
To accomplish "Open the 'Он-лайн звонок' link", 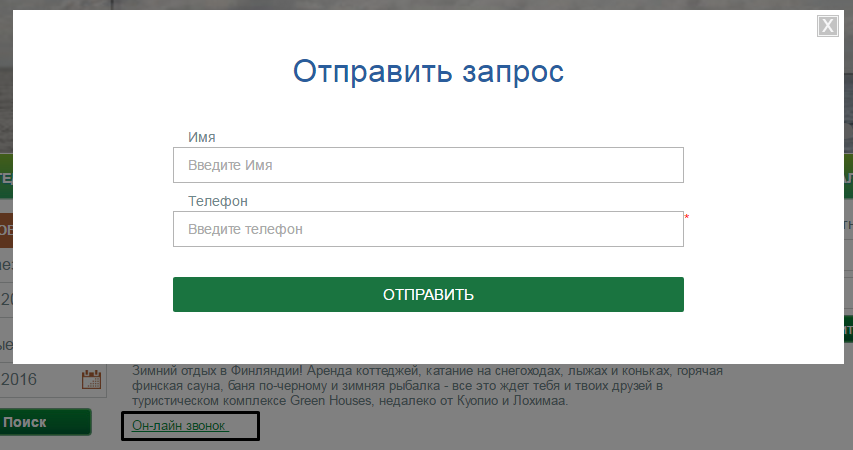I will coord(180,426).
